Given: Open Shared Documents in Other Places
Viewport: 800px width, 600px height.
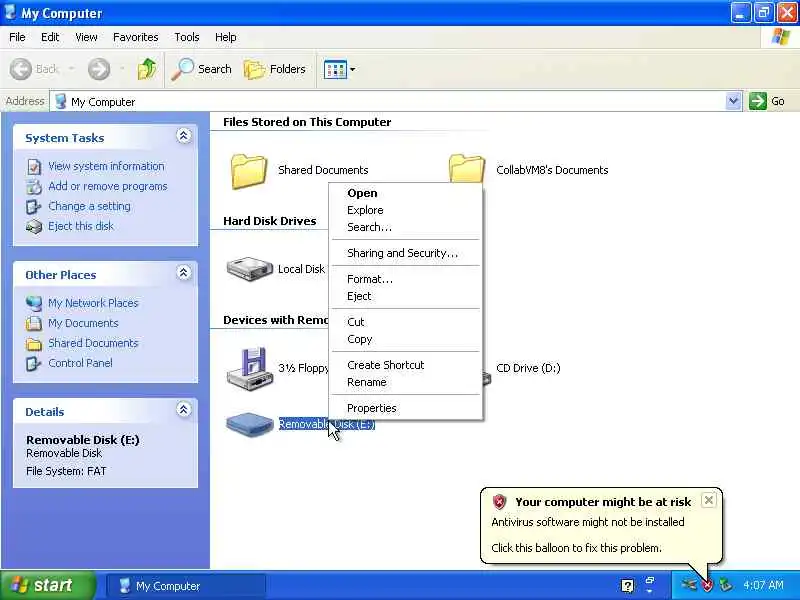Looking at the screenshot, I should point(93,343).
